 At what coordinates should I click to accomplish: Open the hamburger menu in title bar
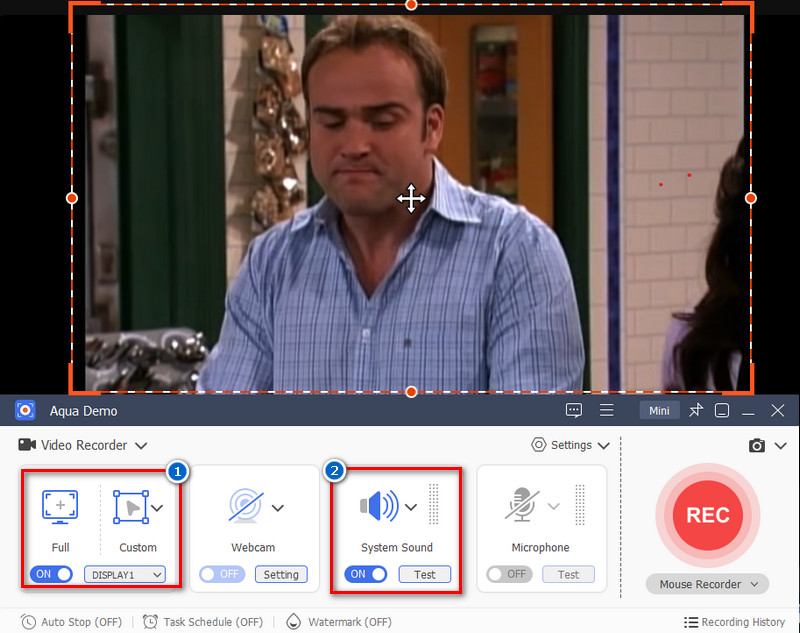point(606,410)
